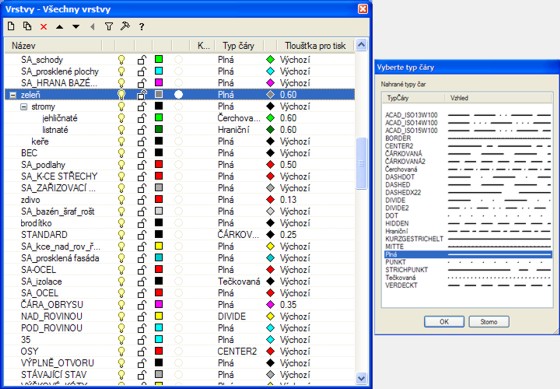Open line type DIVIDE of NAD_ROVINOU

[232, 316]
